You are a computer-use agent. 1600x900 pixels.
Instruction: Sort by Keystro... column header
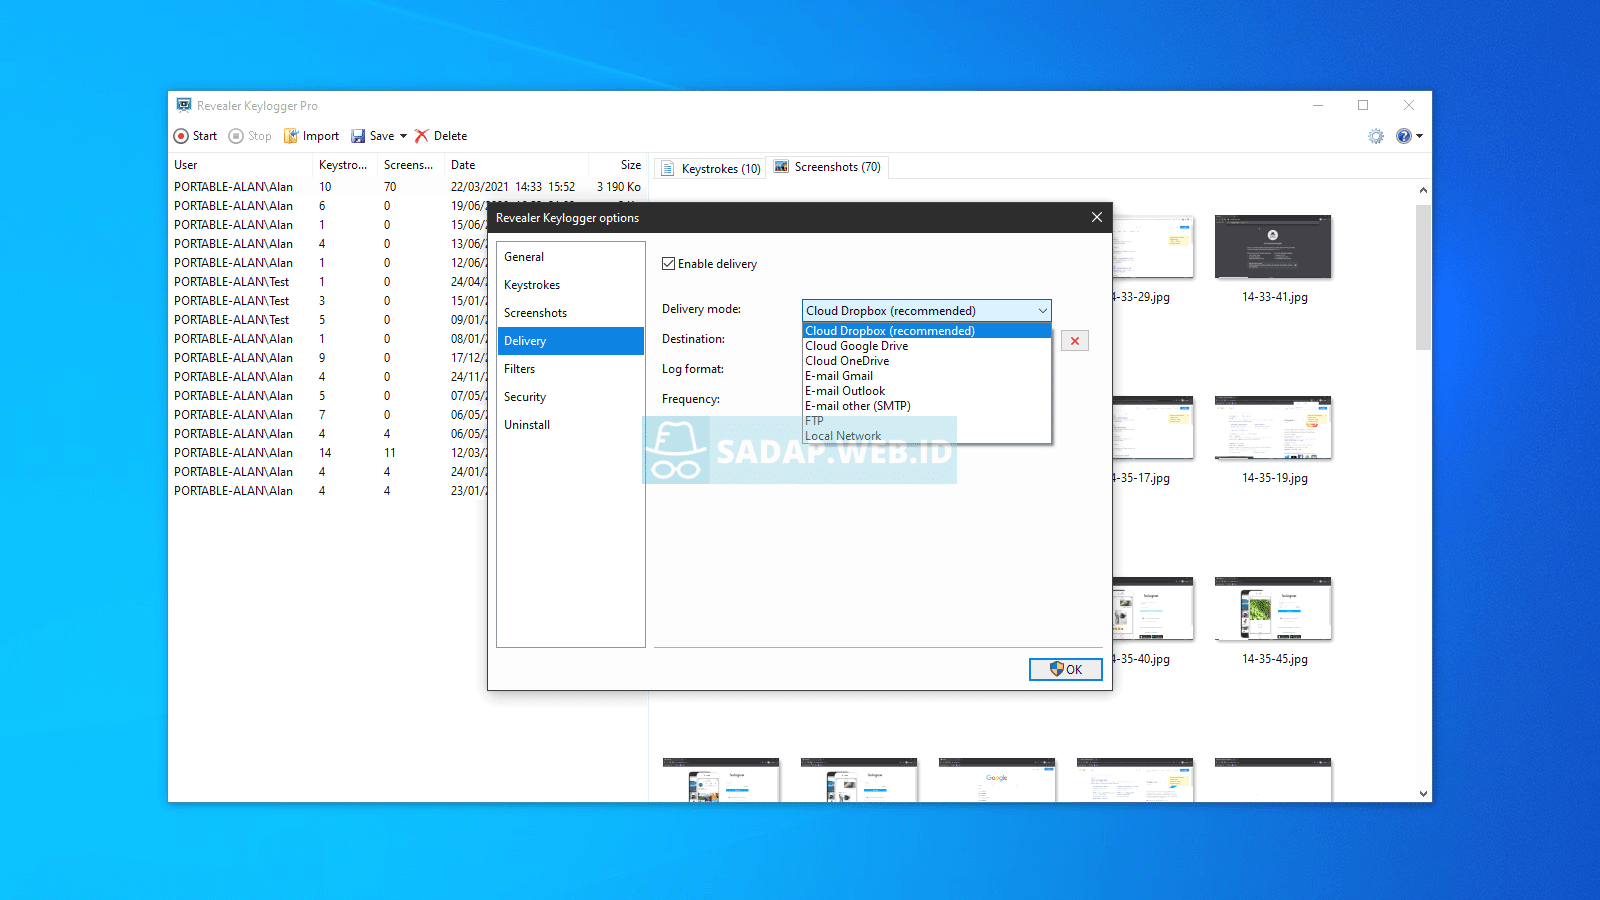point(345,165)
